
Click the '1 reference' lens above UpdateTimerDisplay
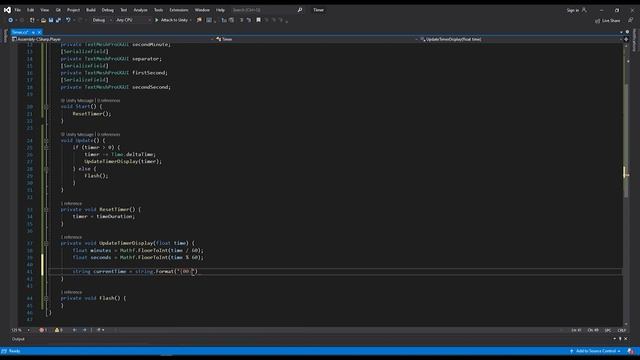pyautogui.click(x=71, y=237)
